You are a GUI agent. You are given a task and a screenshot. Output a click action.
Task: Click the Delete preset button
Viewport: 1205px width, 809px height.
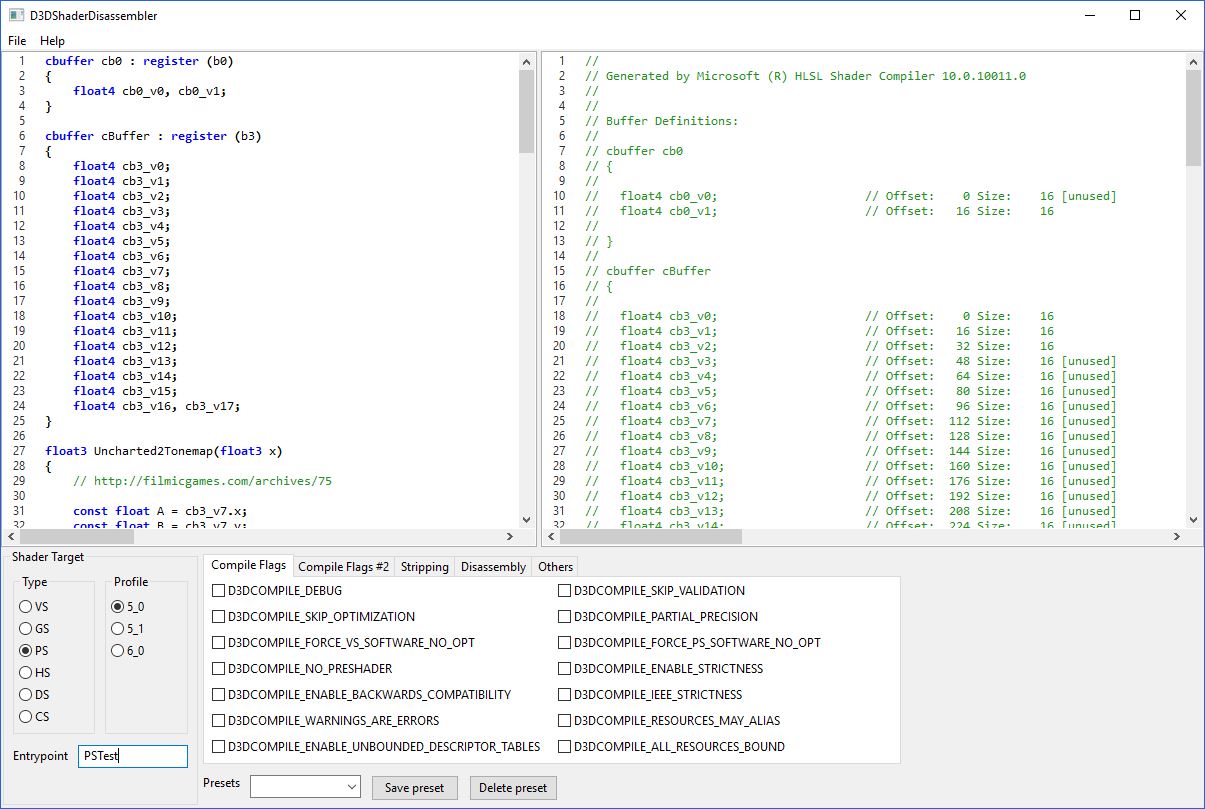tap(512, 788)
